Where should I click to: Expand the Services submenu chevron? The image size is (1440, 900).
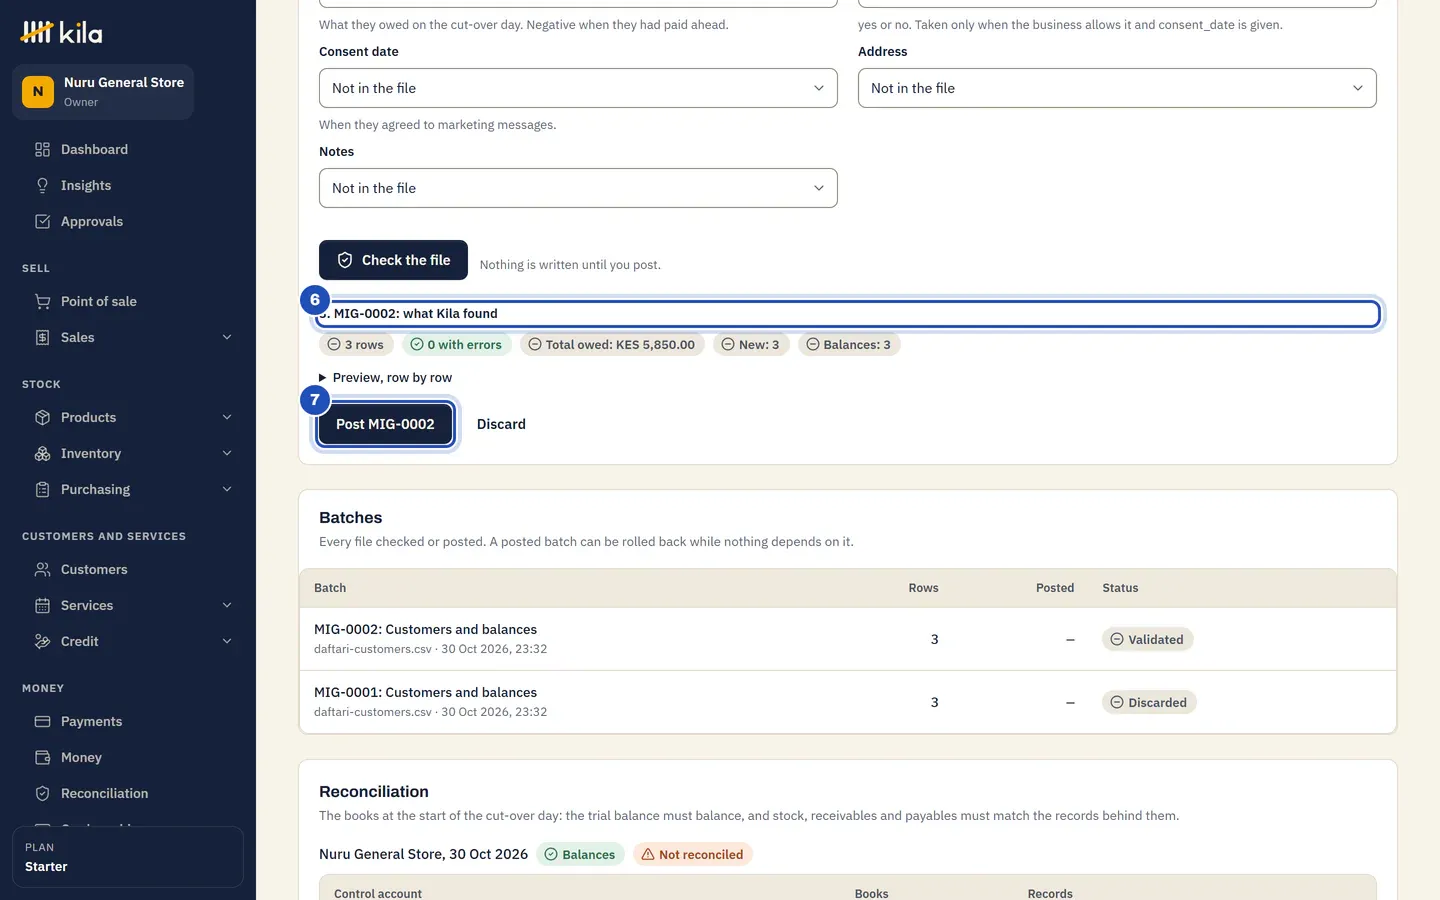tap(227, 605)
